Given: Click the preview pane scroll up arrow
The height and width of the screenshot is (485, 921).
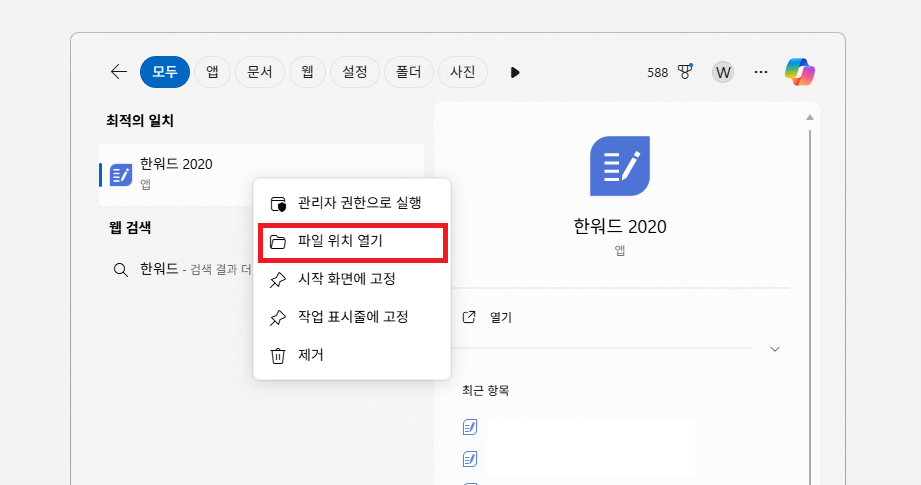Looking at the screenshot, I should (810, 117).
